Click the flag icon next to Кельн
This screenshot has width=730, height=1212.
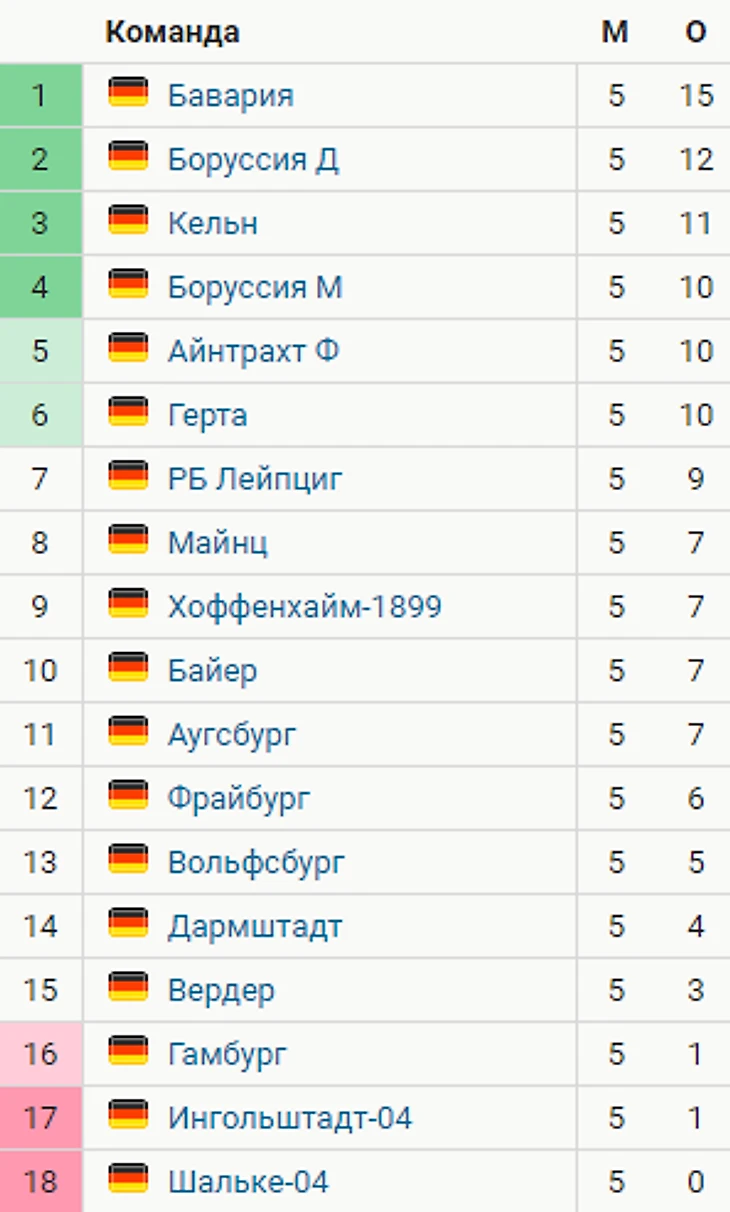point(128,221)
